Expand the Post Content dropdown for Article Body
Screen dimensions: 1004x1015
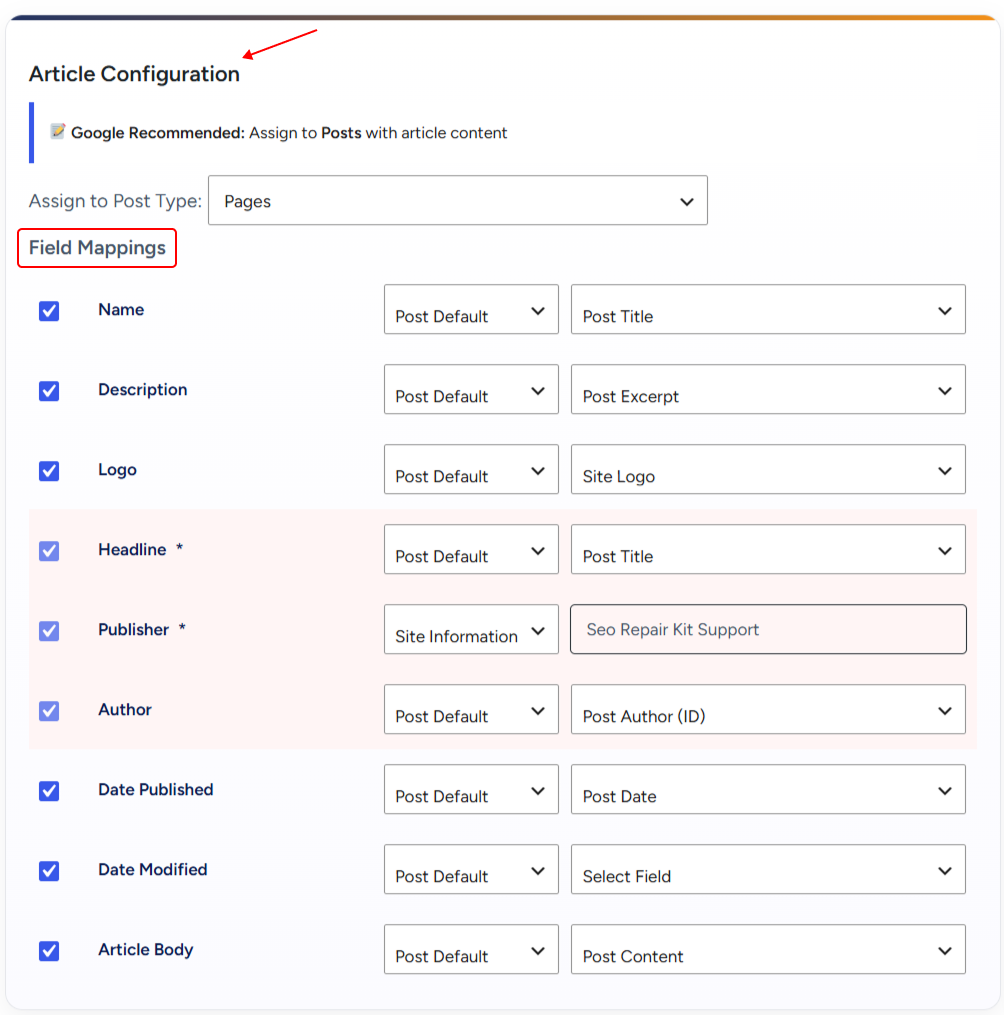(768, 950)
